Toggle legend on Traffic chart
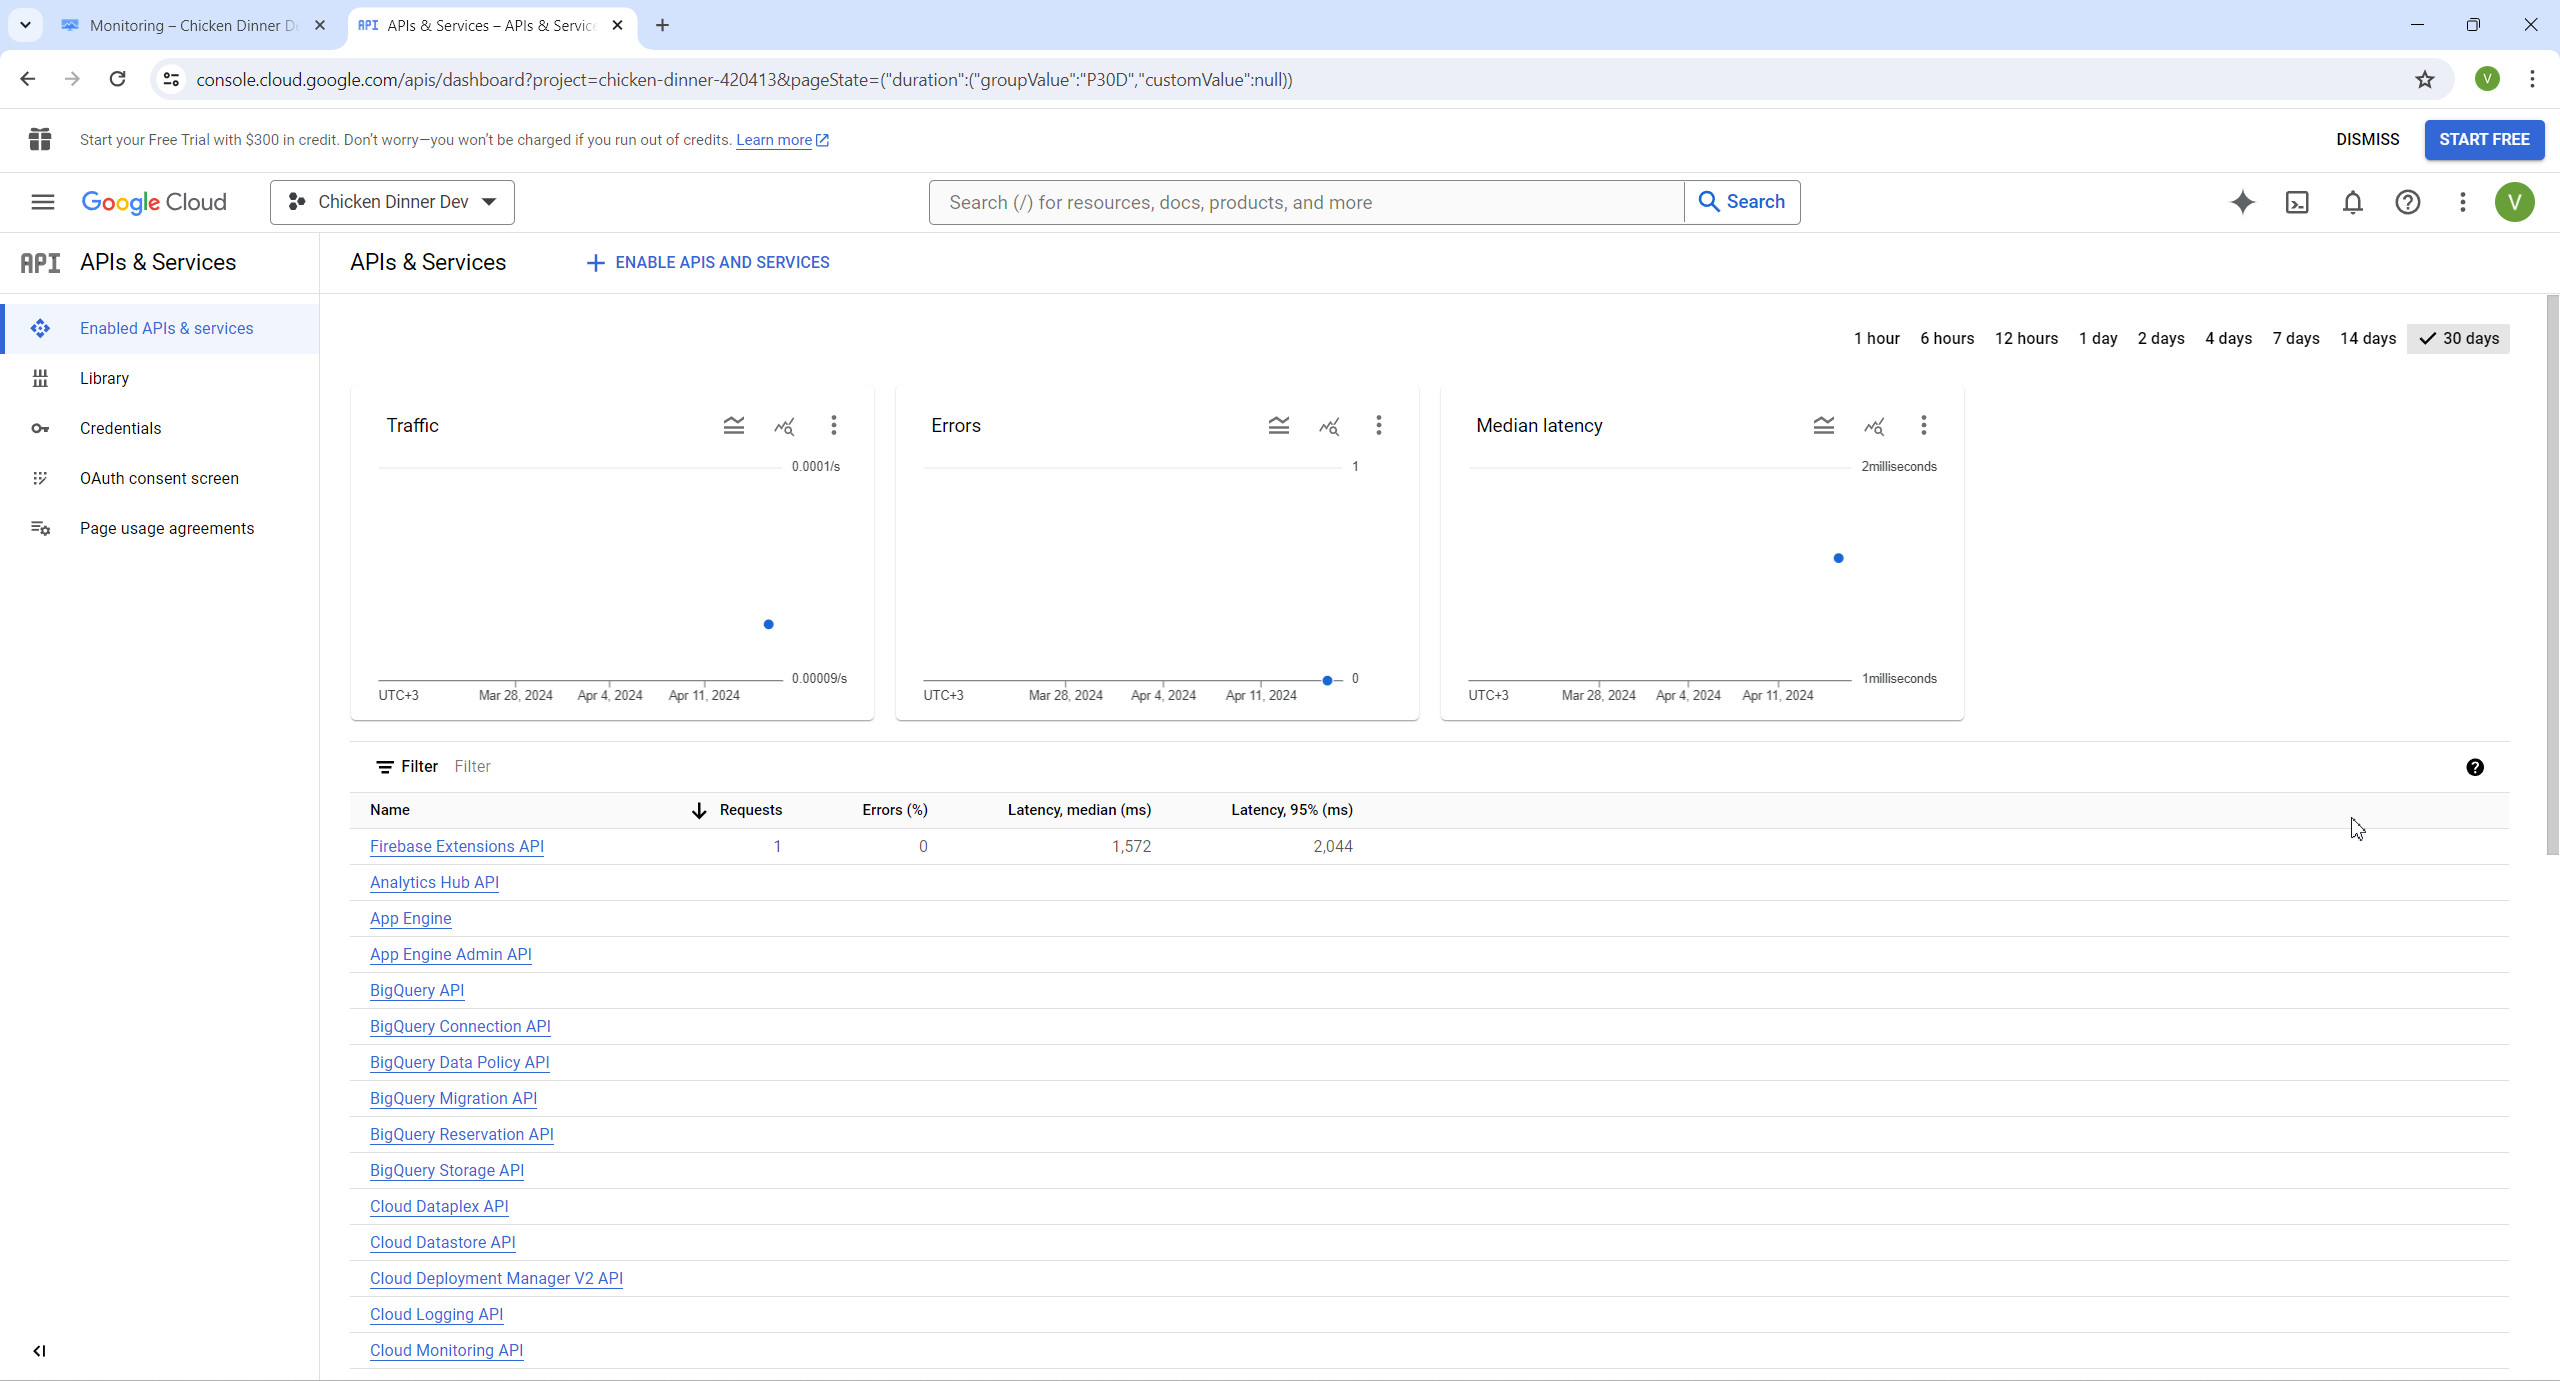The width and height of the screenshot is (2560, 1381). point(733,426)
